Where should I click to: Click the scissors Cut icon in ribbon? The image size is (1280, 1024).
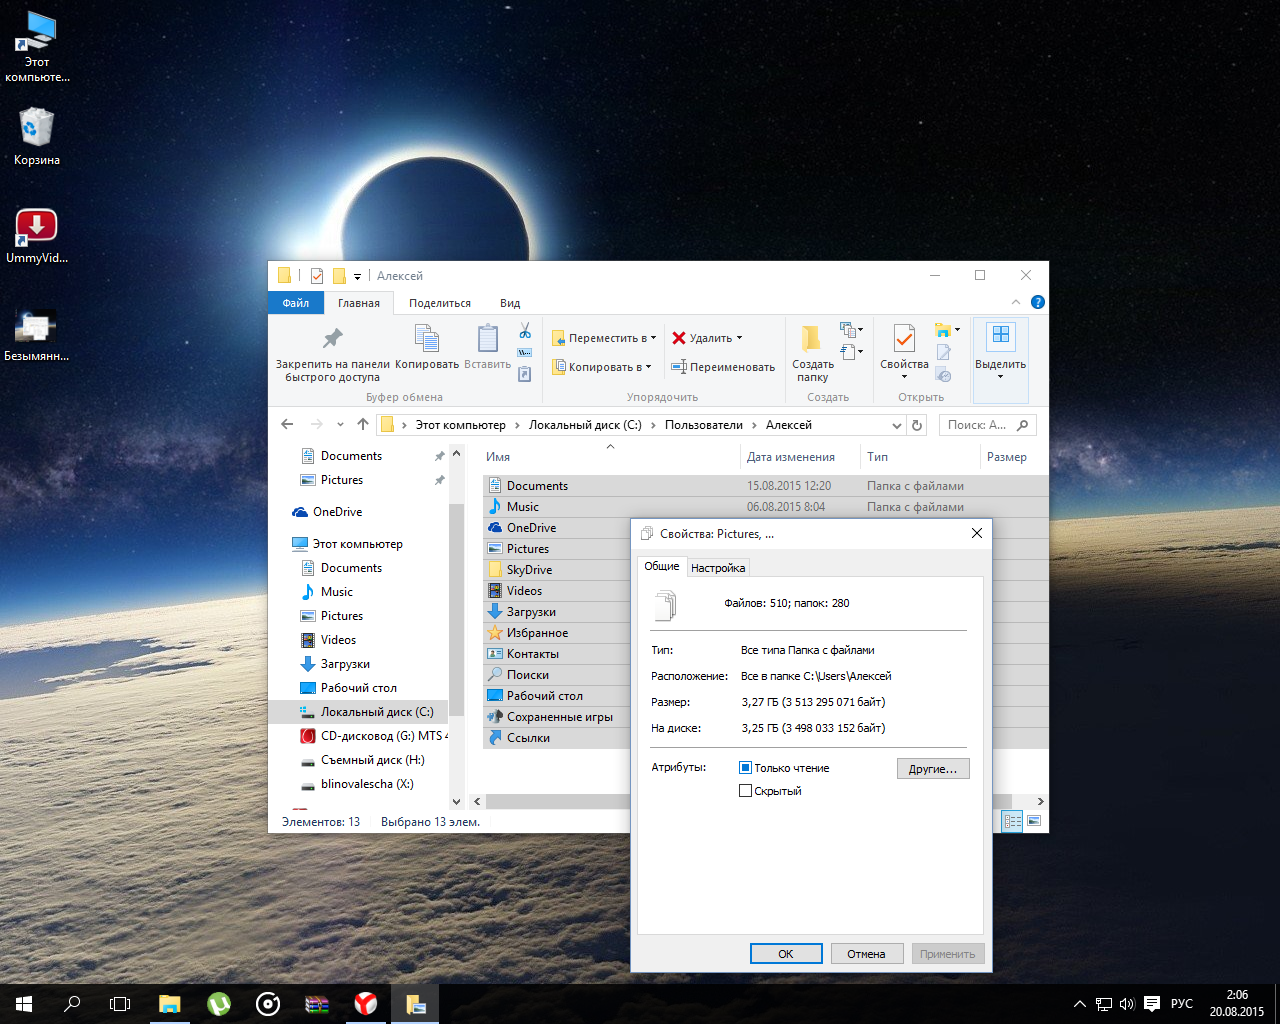tap(524, 331)
